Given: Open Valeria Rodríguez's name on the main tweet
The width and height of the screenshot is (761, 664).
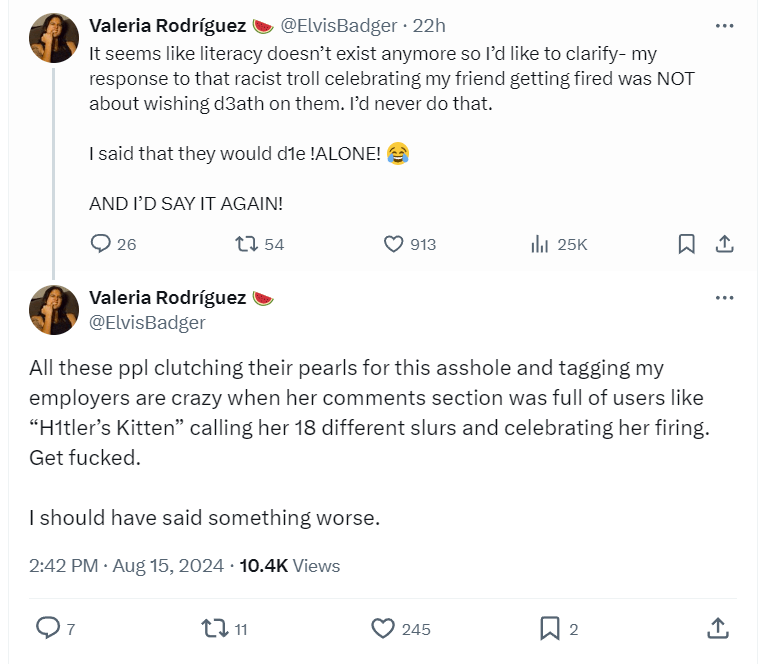Looking at the screenshot, I should click(x=167, y=298).
